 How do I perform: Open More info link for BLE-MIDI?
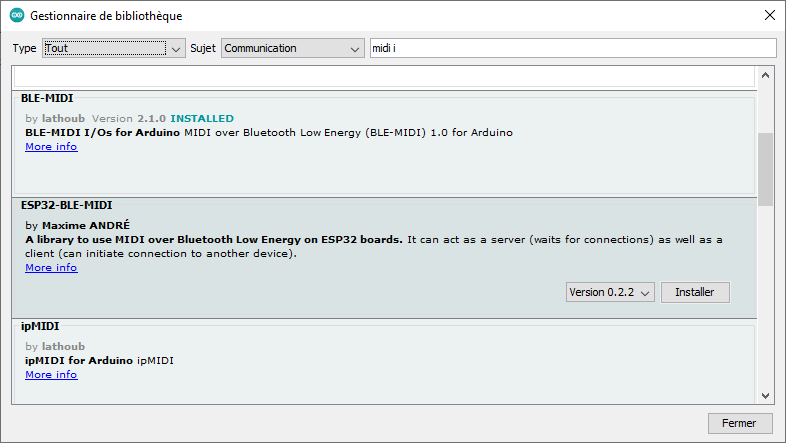coord(51,146)
